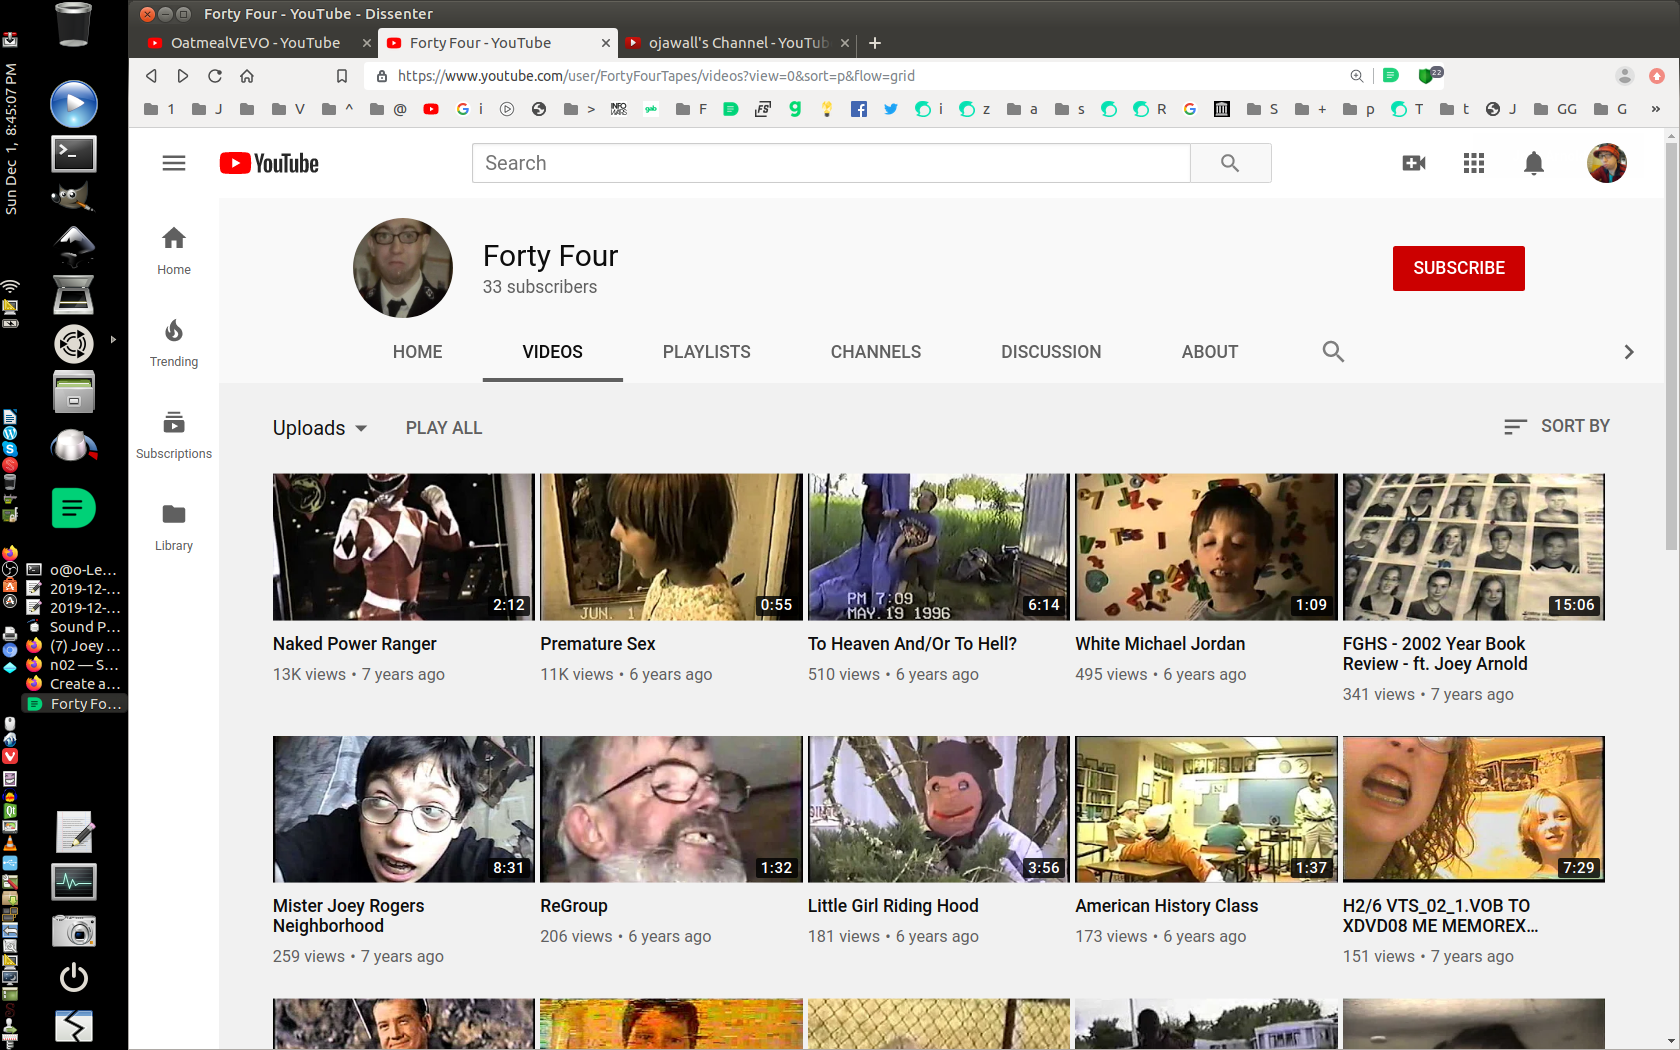Open Library in the sidebar
The width and height of the screenshot is (1680, 1050).
coord(174,527)
